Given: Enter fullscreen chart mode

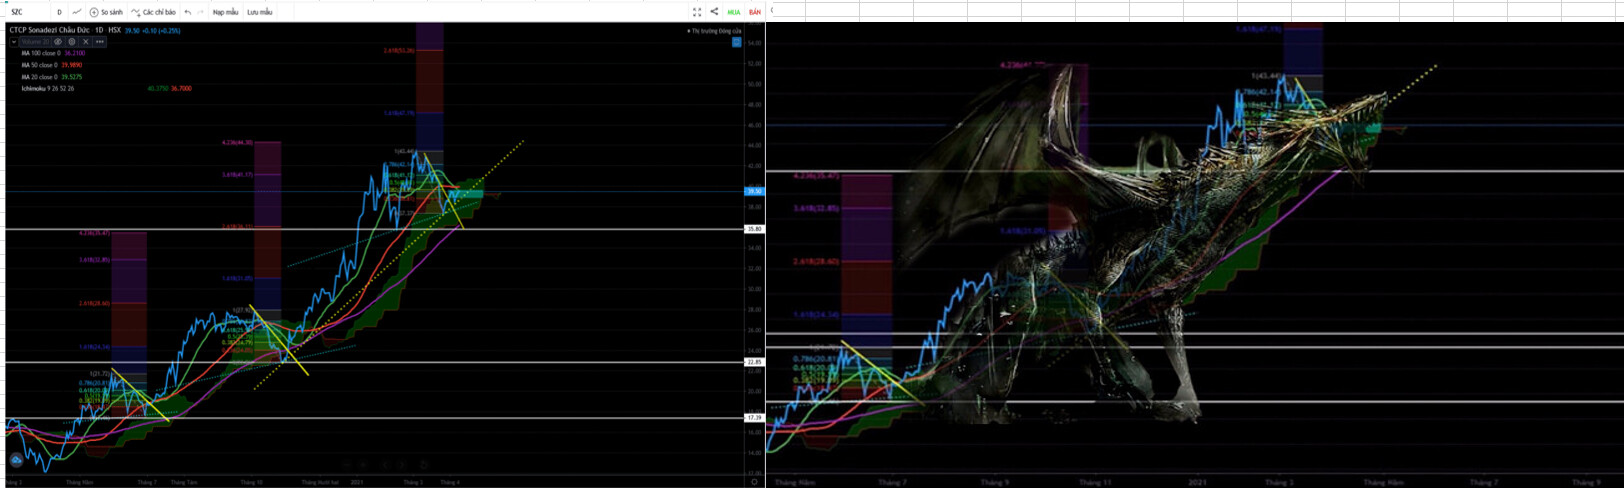Looking at the screenshot, I should [x=697, y=12].
